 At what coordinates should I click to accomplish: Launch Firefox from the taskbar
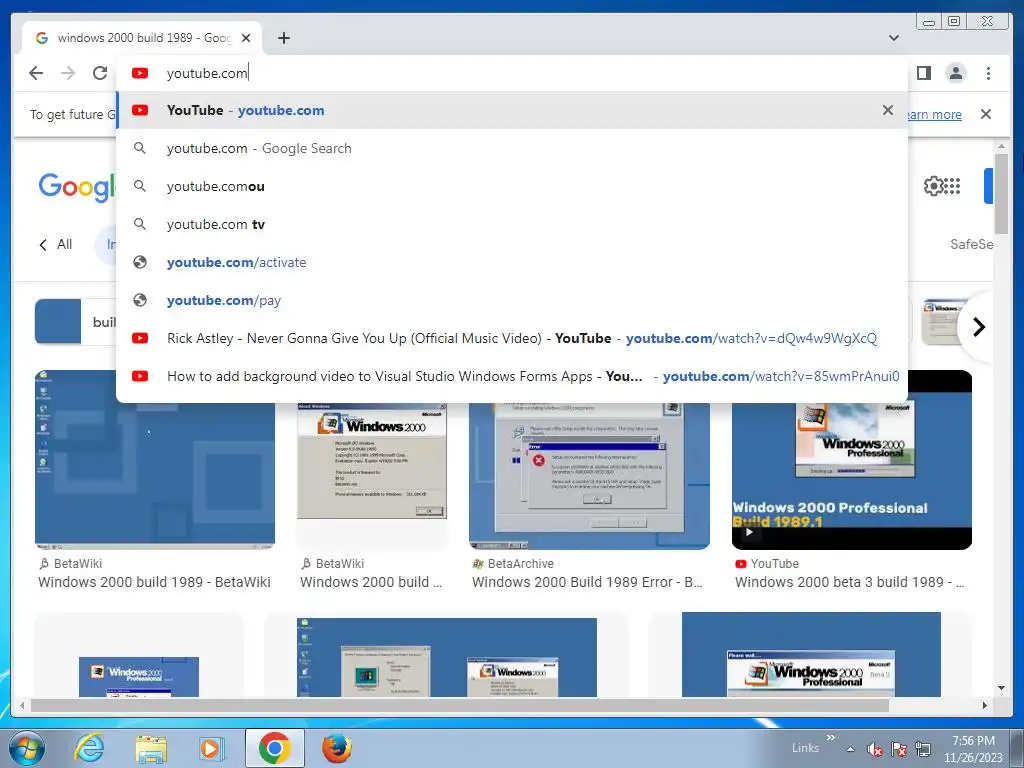[x=336, y=748]
